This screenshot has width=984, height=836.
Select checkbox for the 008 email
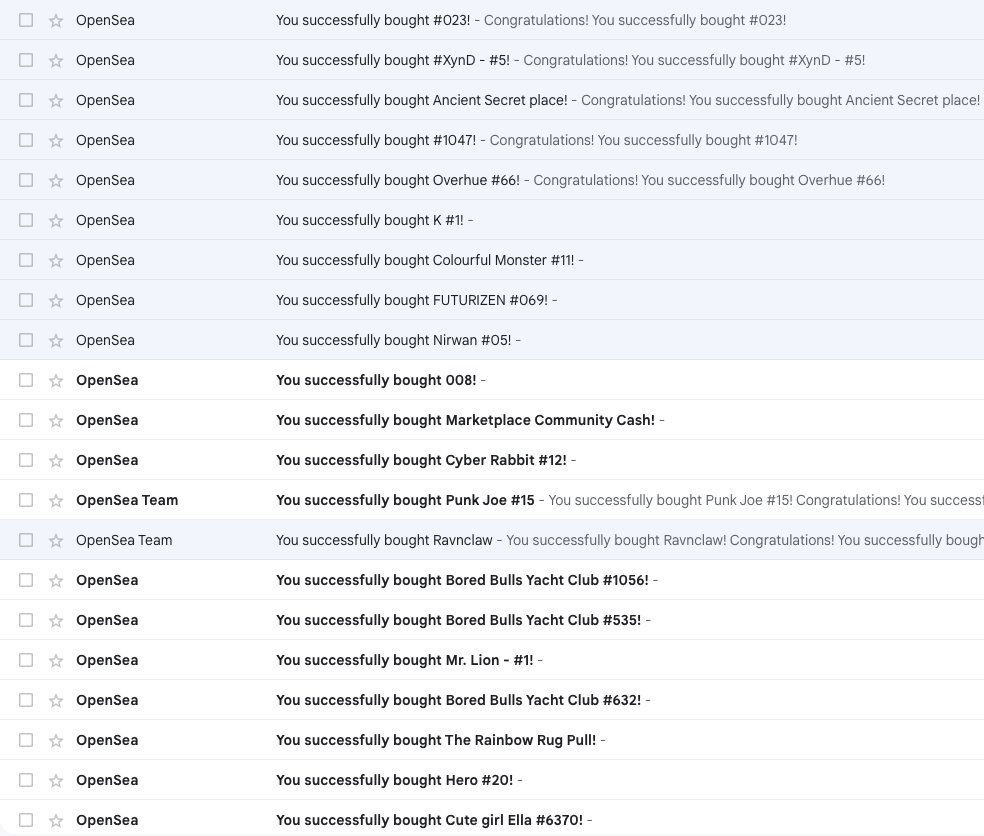tap(26, 380)
